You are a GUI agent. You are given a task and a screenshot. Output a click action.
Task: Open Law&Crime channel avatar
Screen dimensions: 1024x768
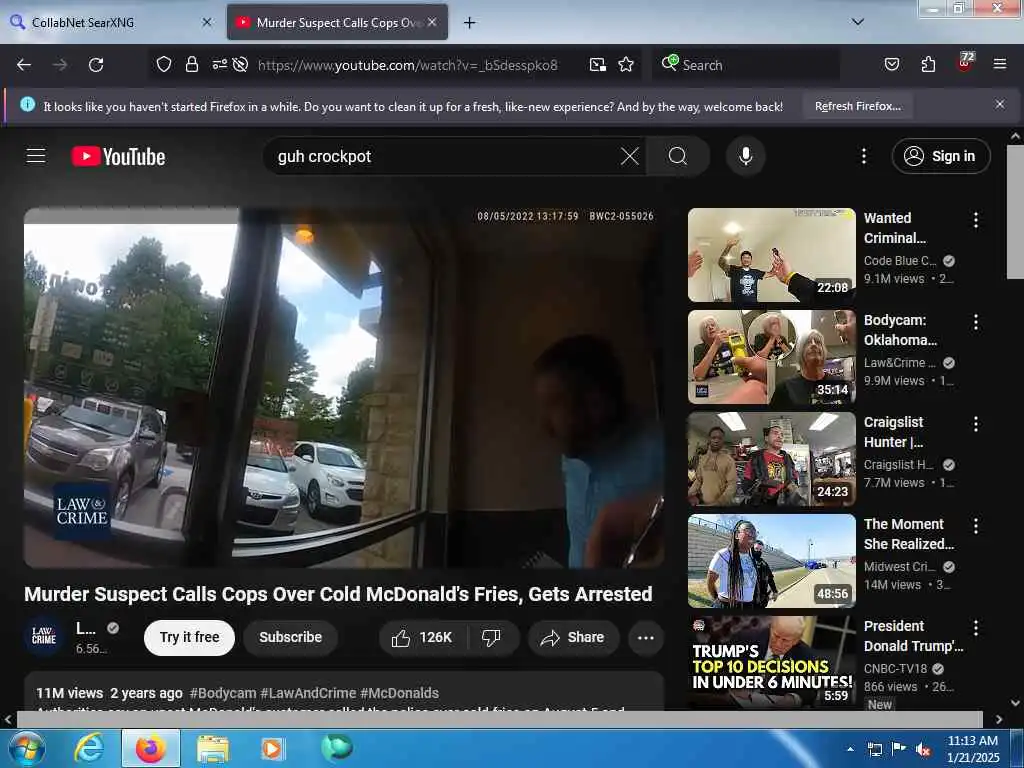point(44,636)
